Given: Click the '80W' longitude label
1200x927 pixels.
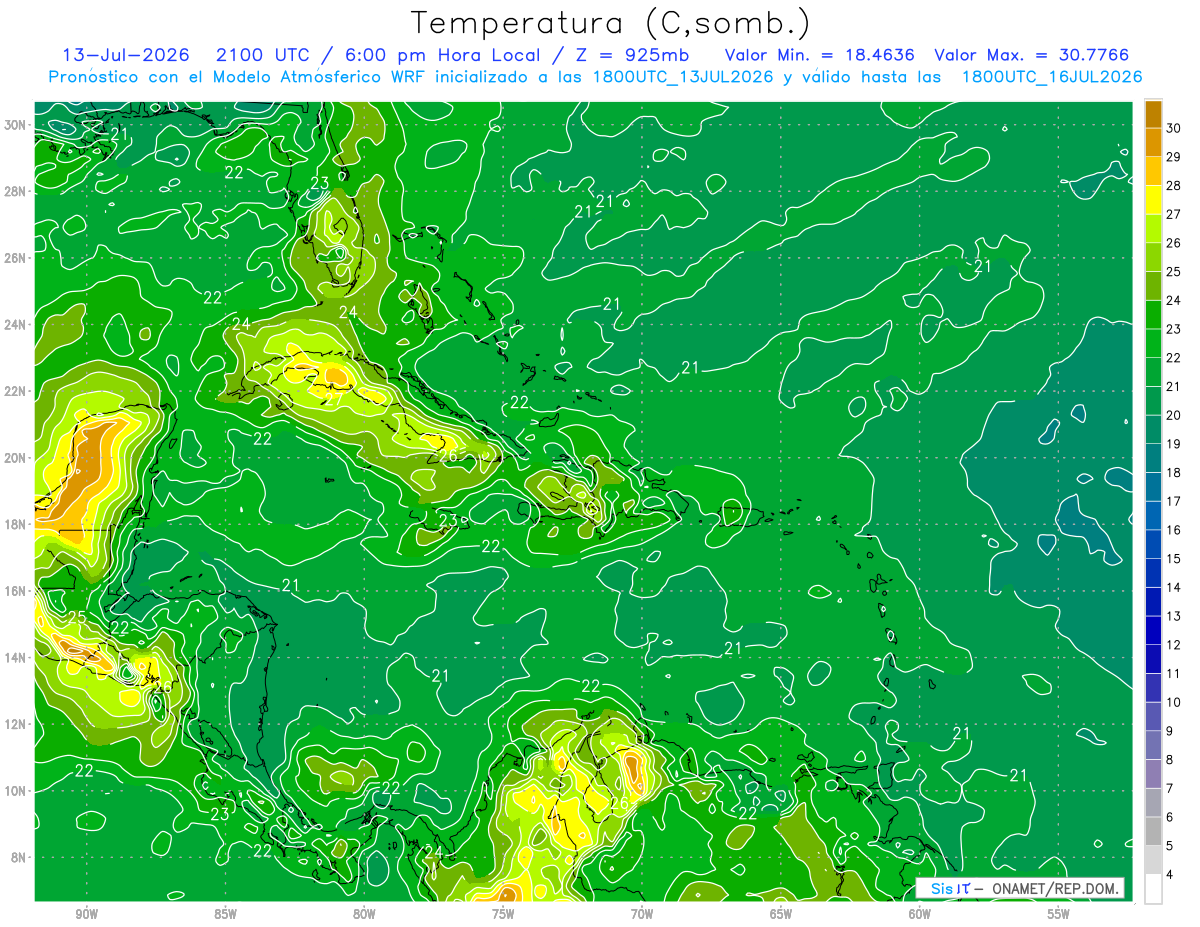Looking at the screenshot, I should pos(364,913).
